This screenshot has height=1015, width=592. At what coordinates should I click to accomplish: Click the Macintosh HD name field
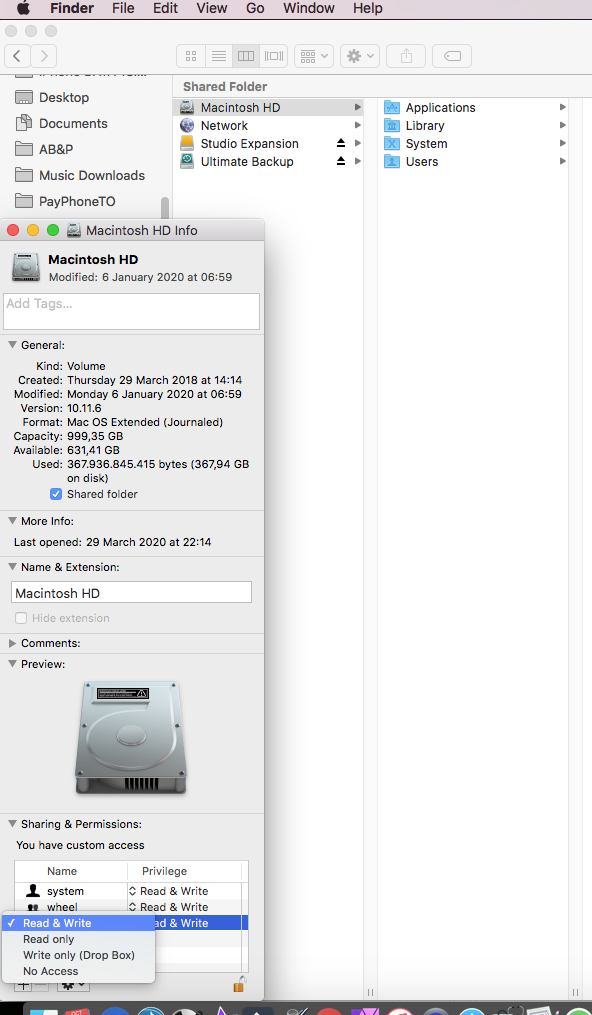(x=131, y=592)
